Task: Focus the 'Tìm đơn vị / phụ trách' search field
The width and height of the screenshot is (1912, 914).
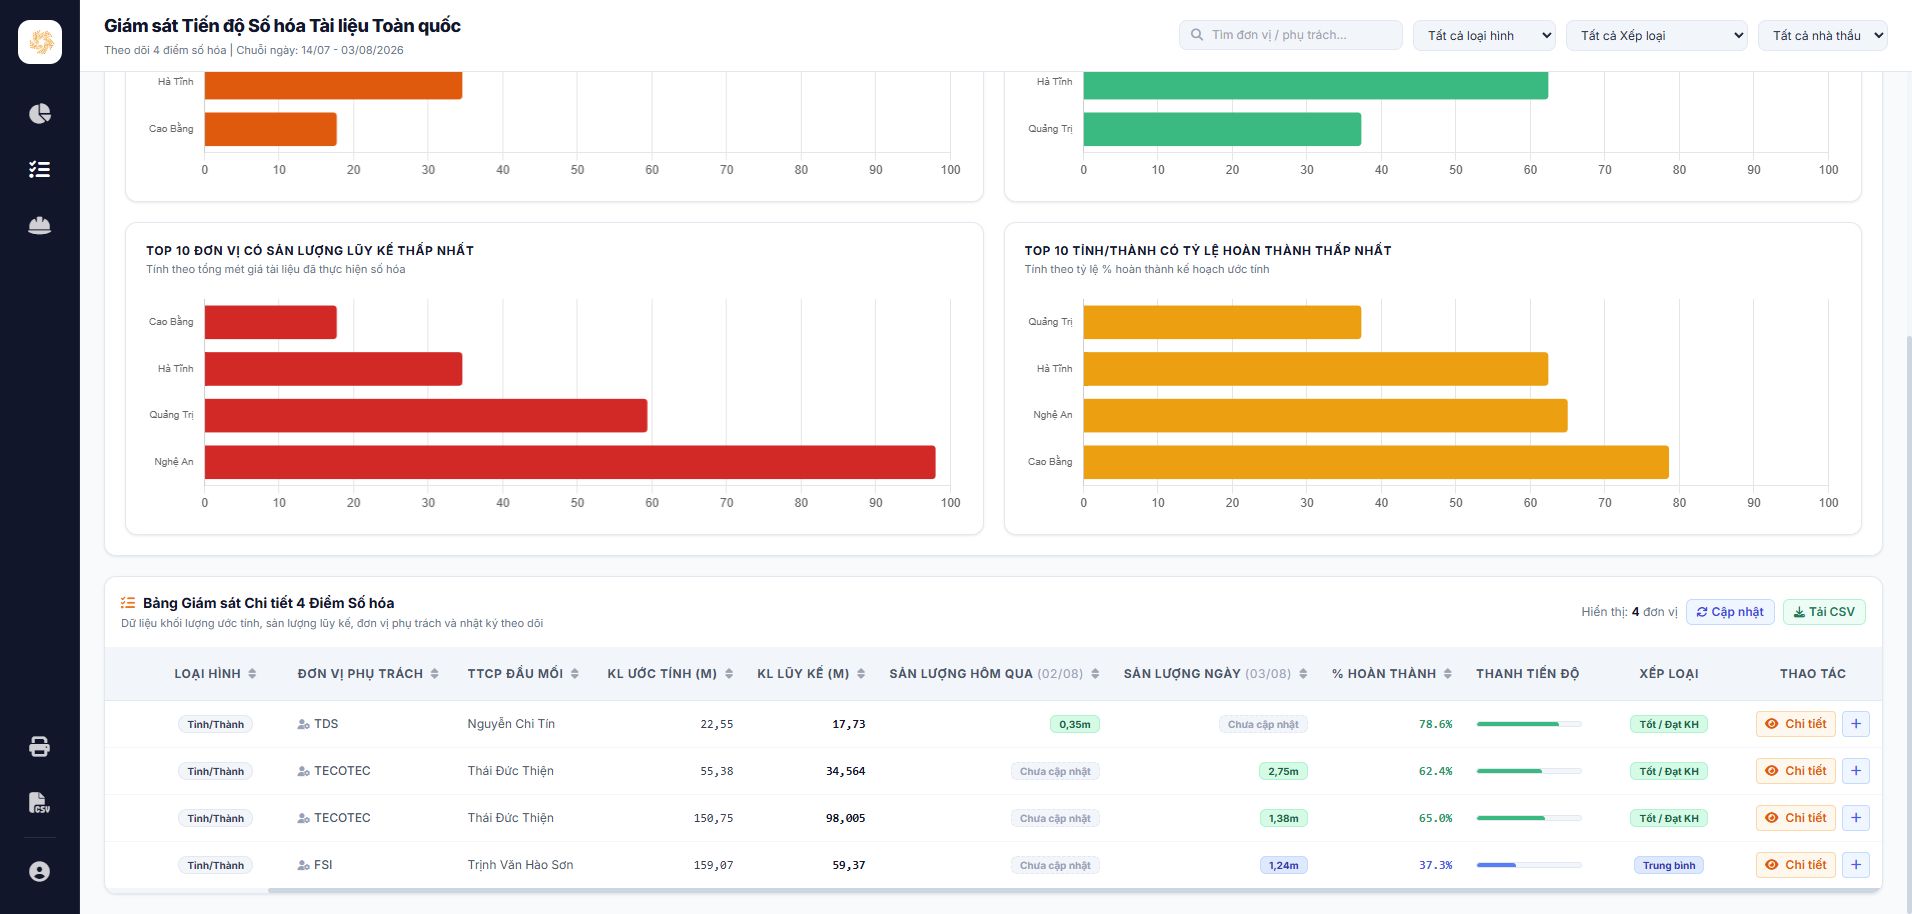Action: coord(1291,35)
